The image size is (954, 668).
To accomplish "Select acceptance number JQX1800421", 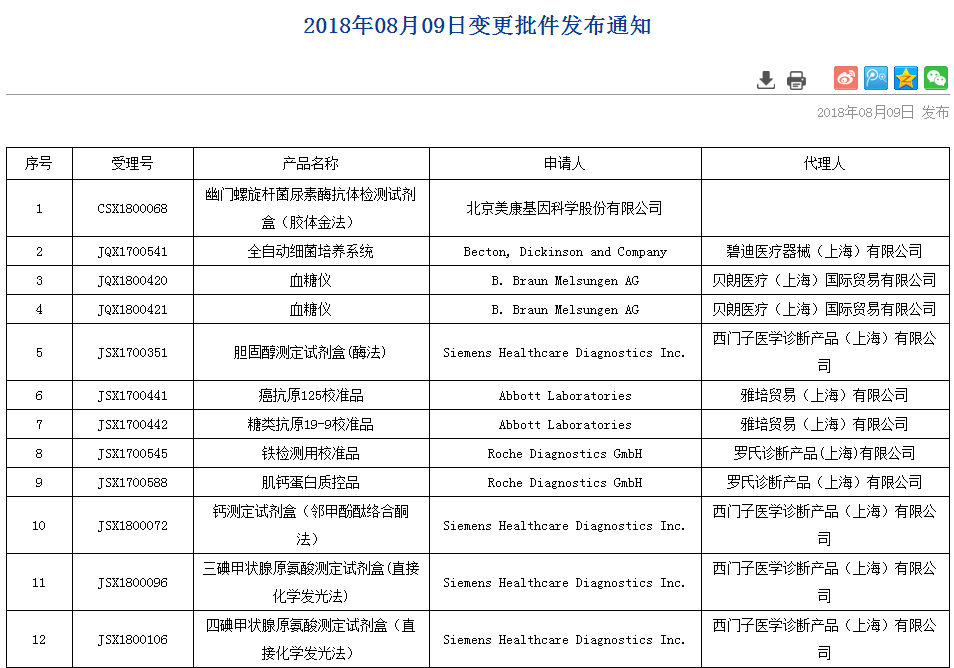I will point(132,310).
